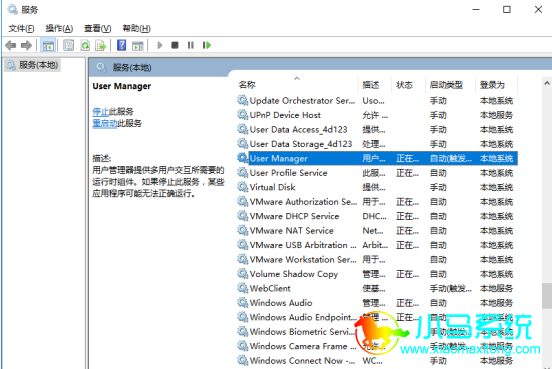Click the Start Service play icon
The height and width of the screenshot is (369, 552).
click(159, 45)
